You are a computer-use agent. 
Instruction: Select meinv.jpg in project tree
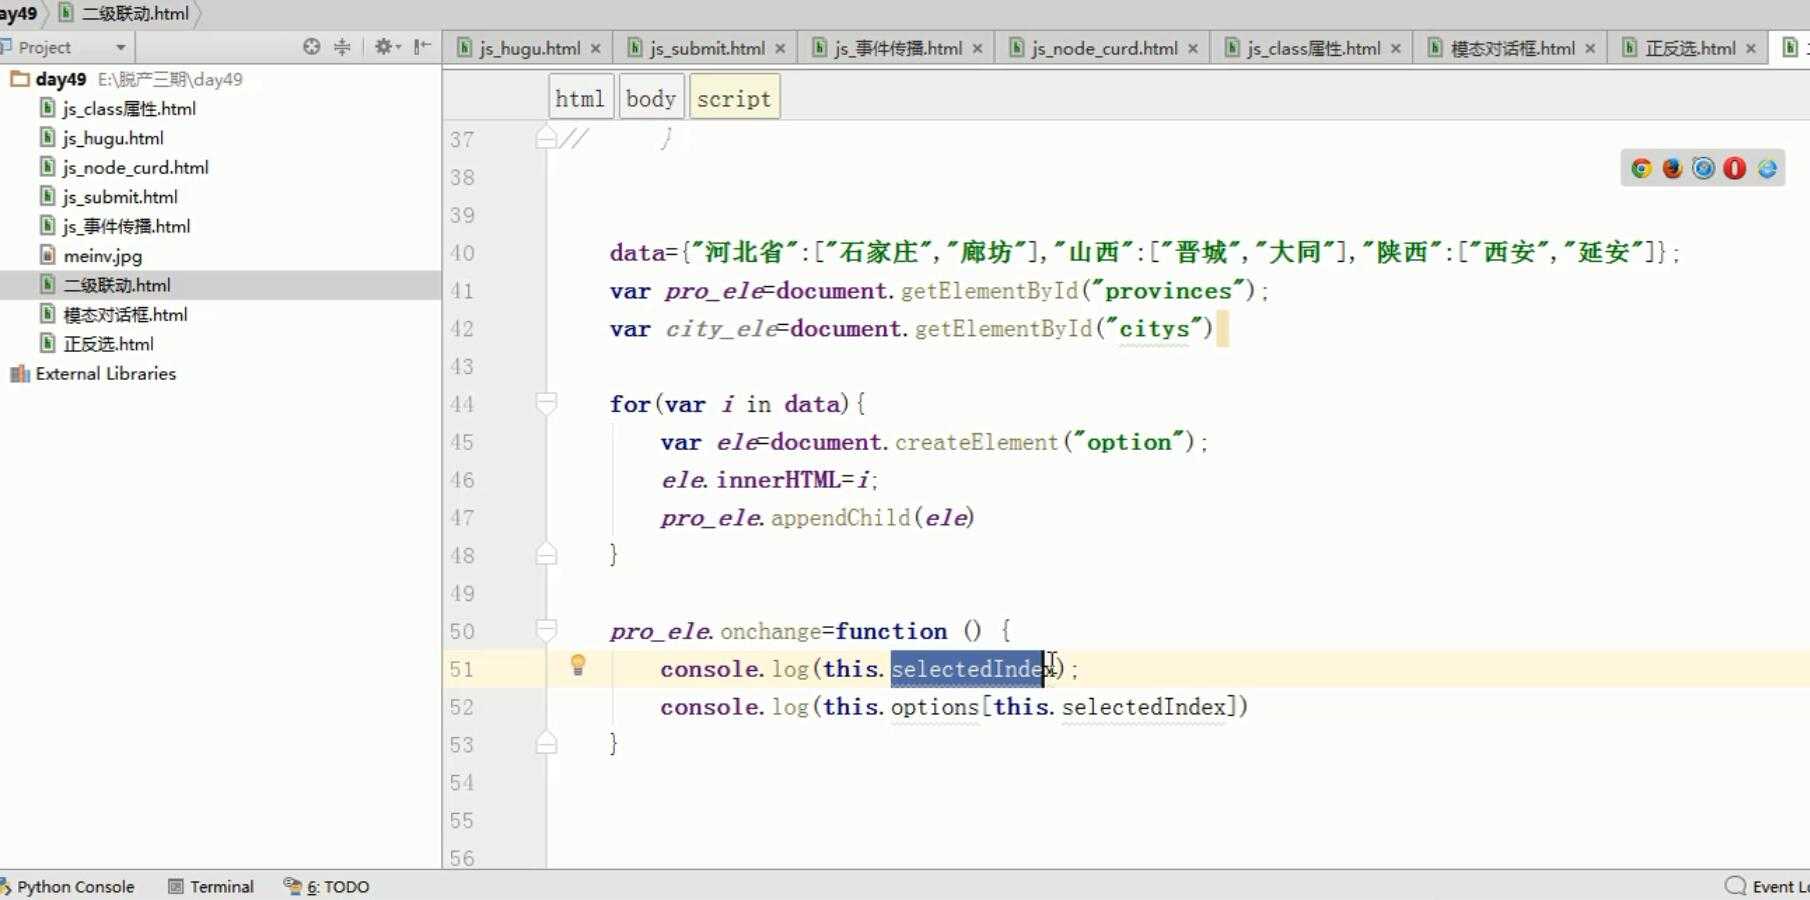tap(102, 256)
